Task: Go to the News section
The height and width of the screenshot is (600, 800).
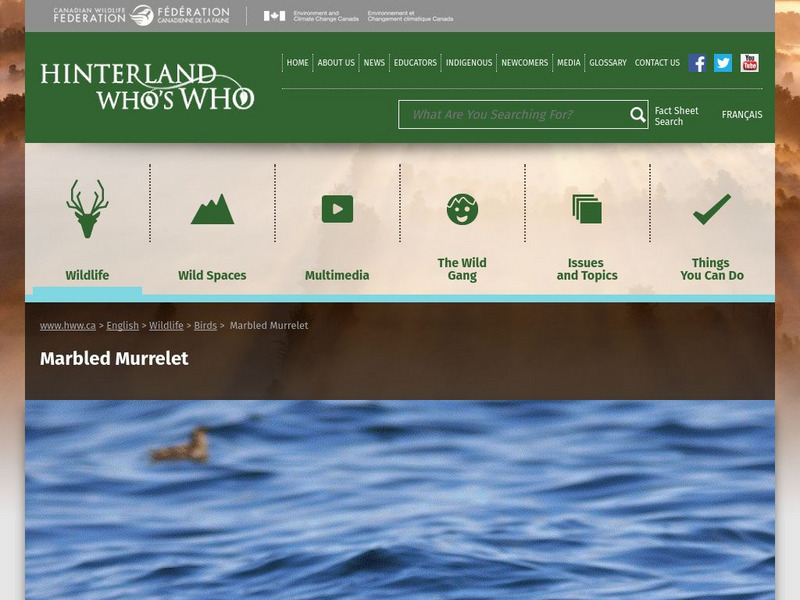Action: click(374, 63)
